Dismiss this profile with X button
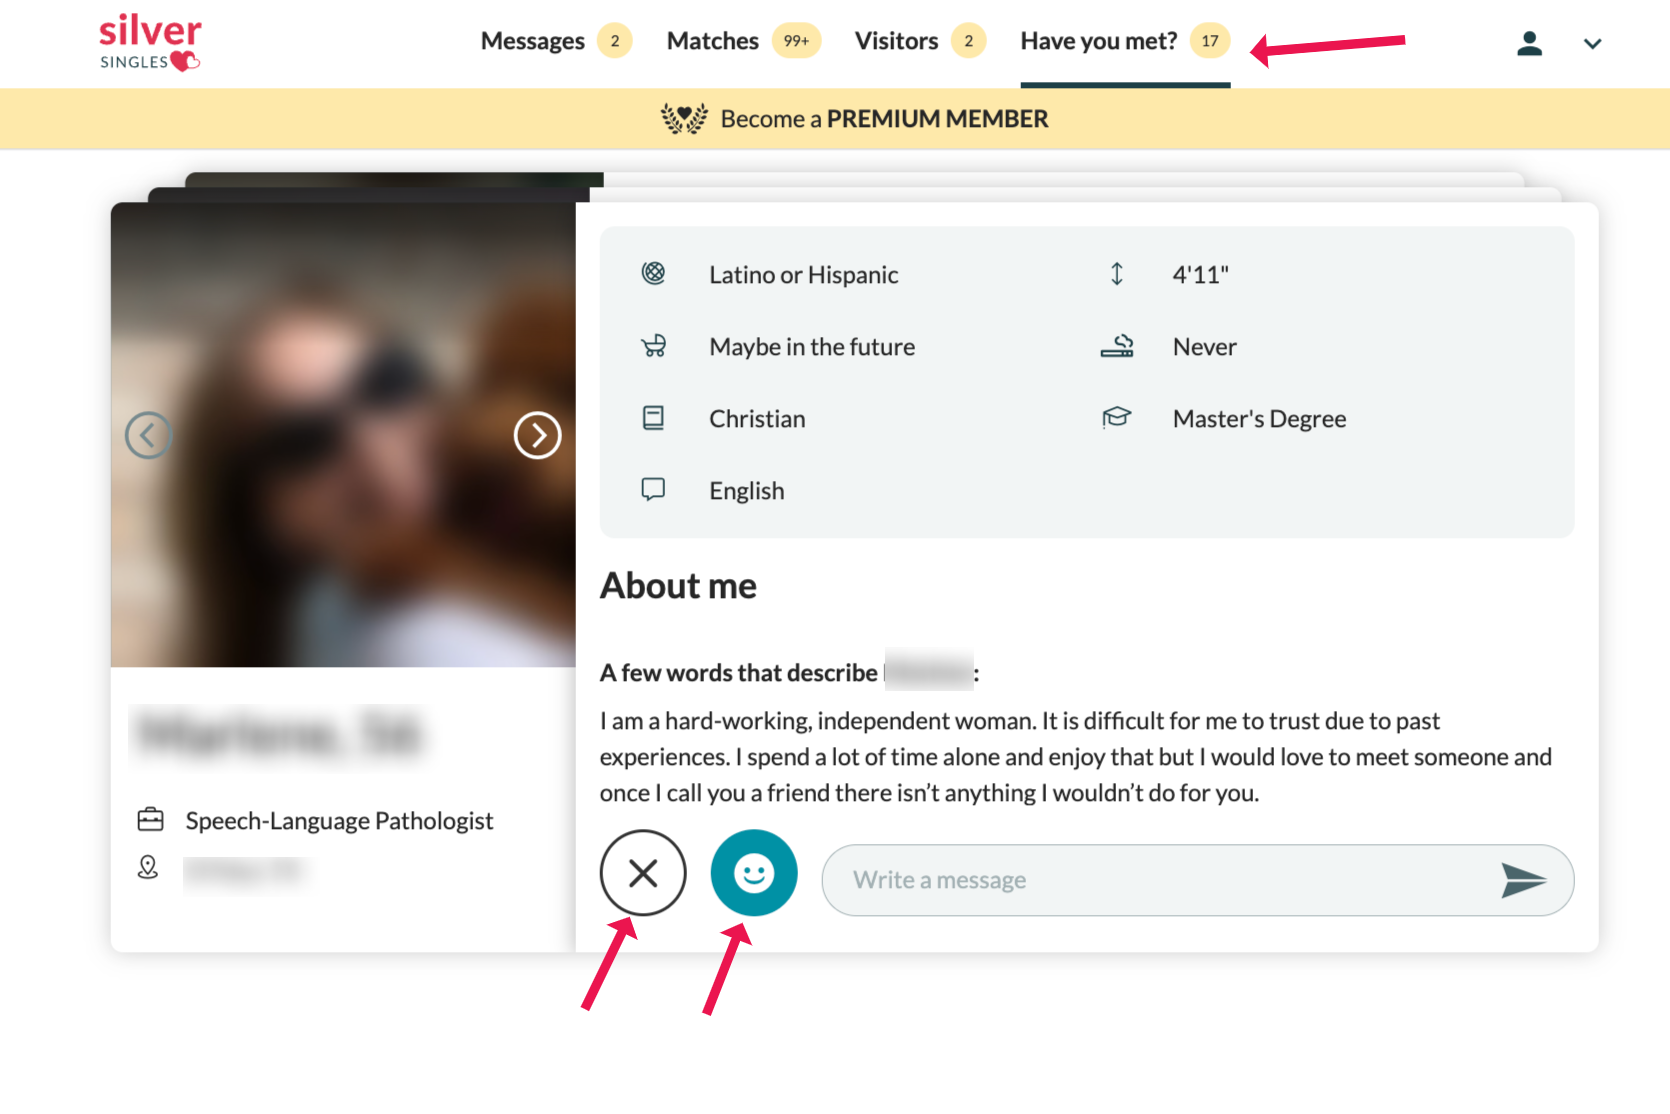 tap(643, 873)
